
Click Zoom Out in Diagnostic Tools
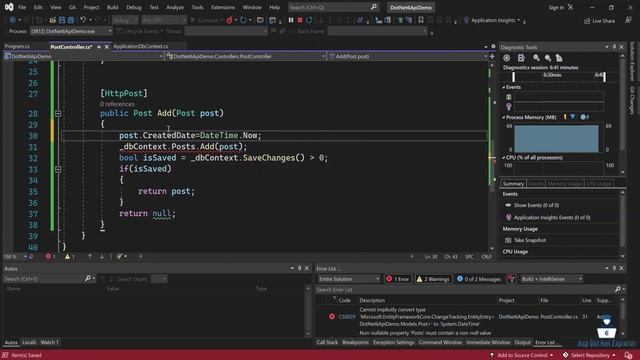pos(548,58)
